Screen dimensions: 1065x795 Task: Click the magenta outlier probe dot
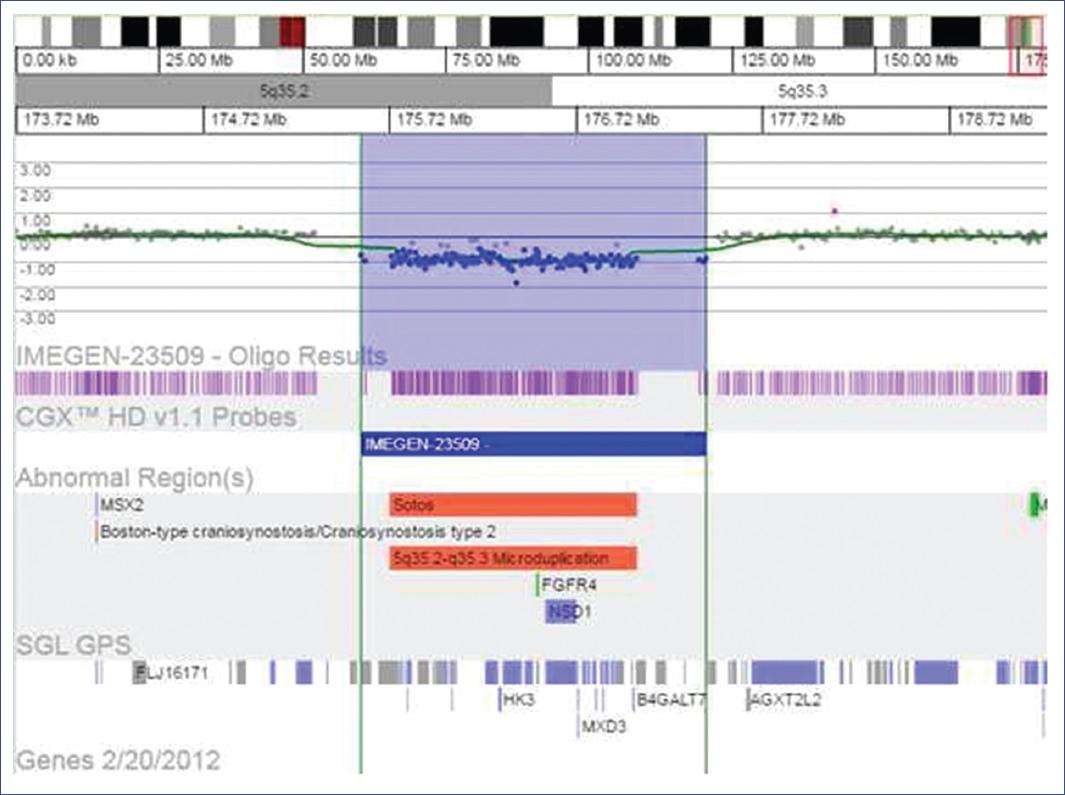click(834, 210)
